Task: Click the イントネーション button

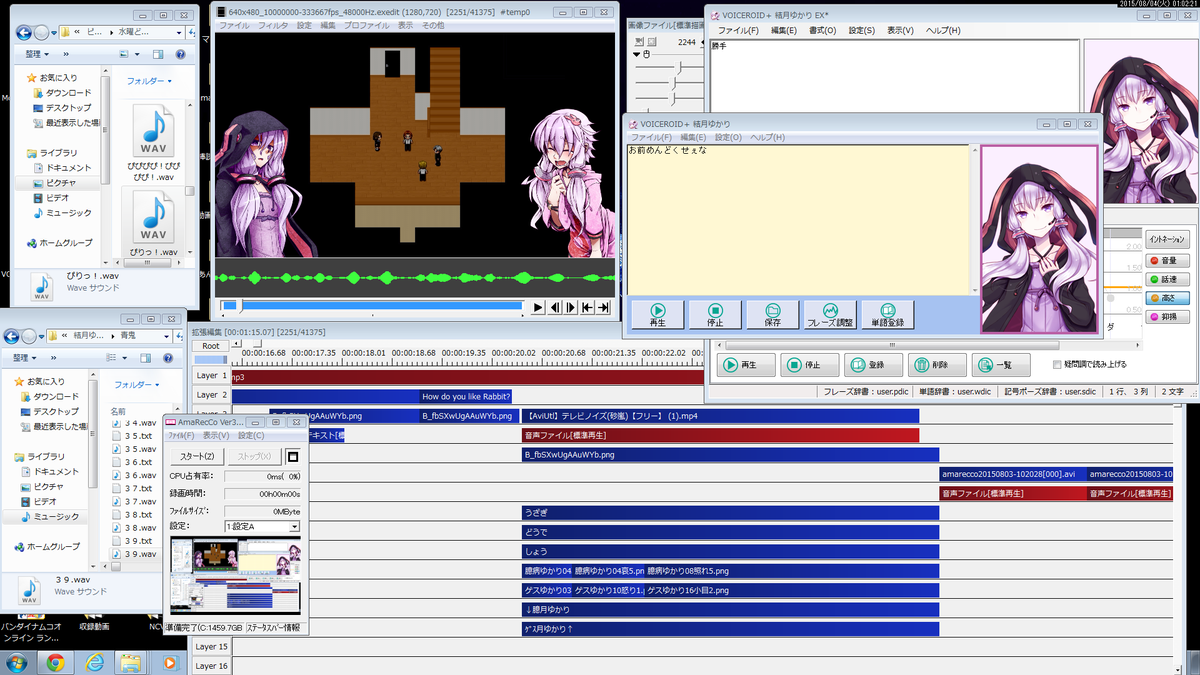Action: [1168, 240]
